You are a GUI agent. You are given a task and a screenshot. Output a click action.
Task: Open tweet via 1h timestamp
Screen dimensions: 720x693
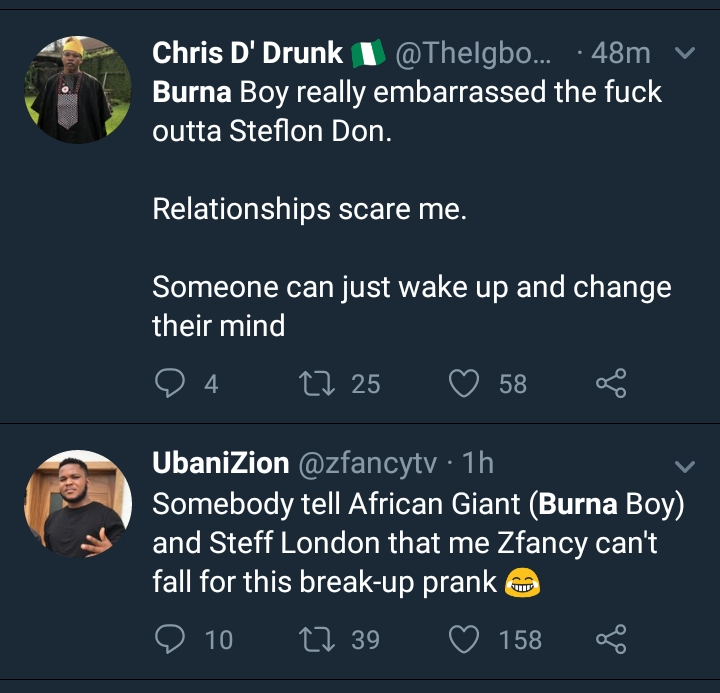pyautogui.click(x=480, y=463)
